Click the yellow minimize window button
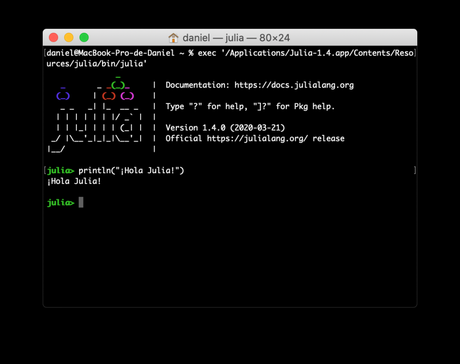 tap(69, 37)
